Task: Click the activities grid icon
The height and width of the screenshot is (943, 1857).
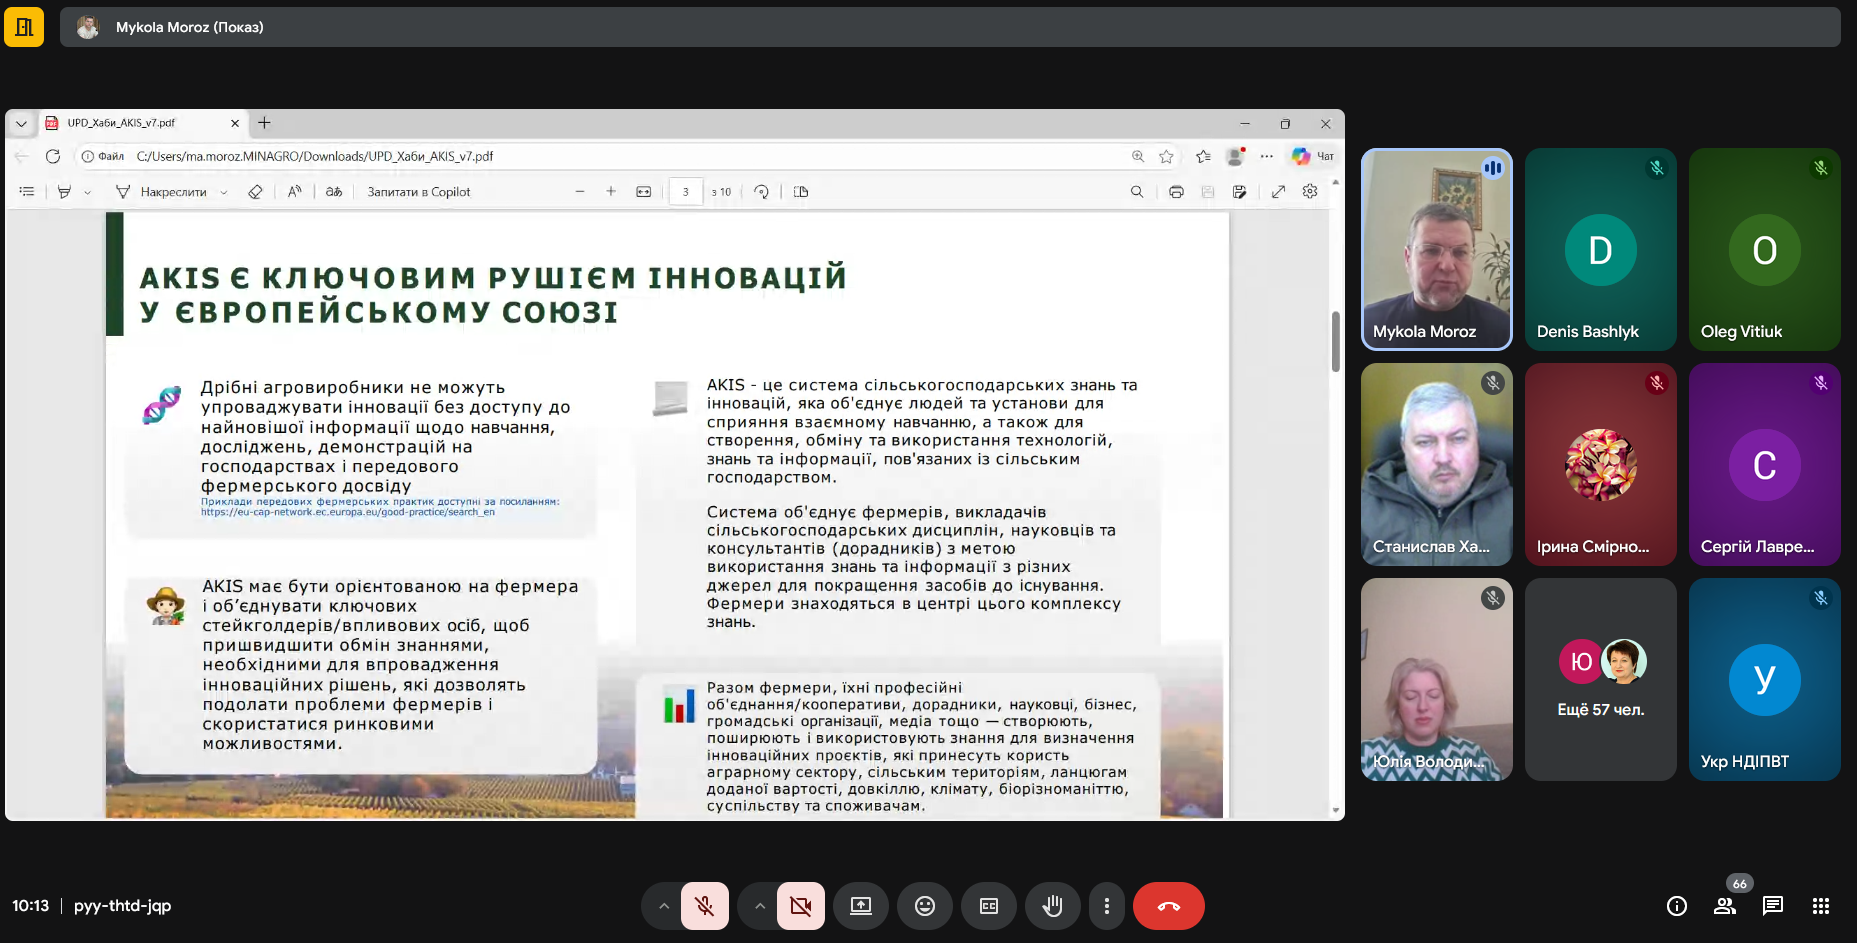Action: pos(1821,906)
